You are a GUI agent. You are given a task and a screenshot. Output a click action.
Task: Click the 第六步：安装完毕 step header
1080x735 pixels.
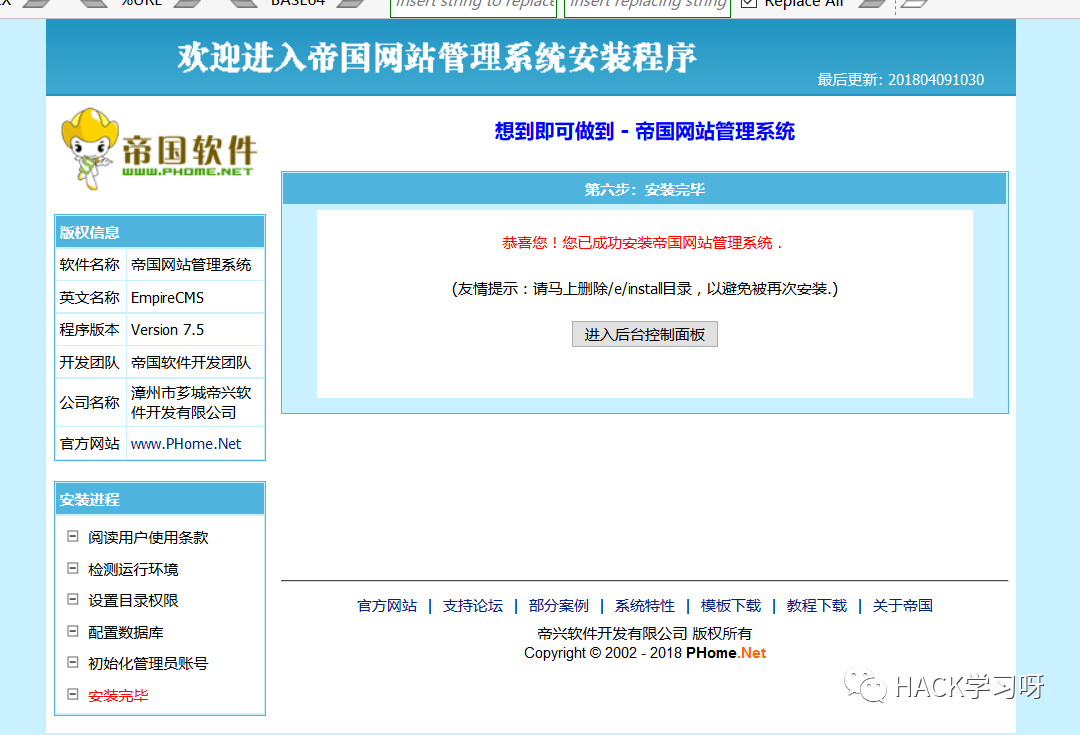coord(645,189)
